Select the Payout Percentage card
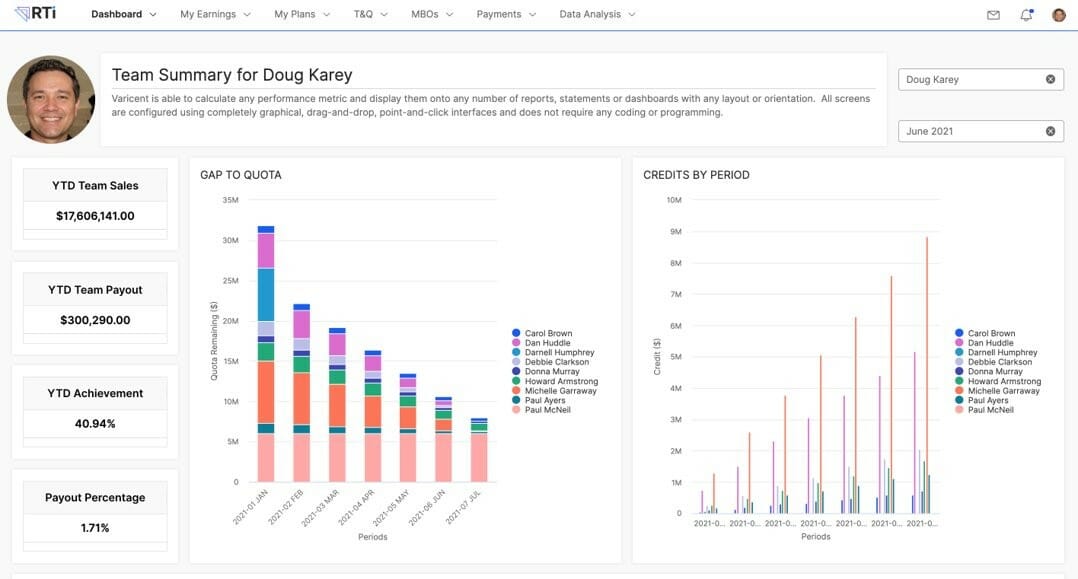 [95, 513]
